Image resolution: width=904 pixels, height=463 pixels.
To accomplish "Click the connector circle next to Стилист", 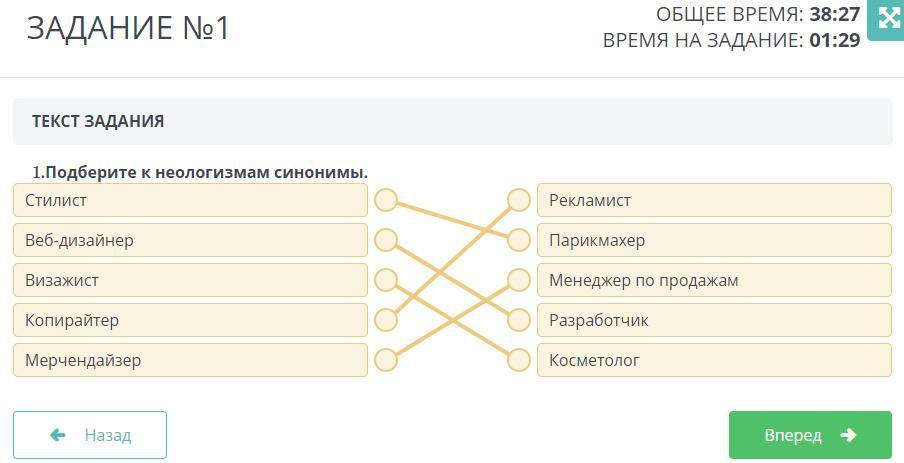I will click(386, 200).
